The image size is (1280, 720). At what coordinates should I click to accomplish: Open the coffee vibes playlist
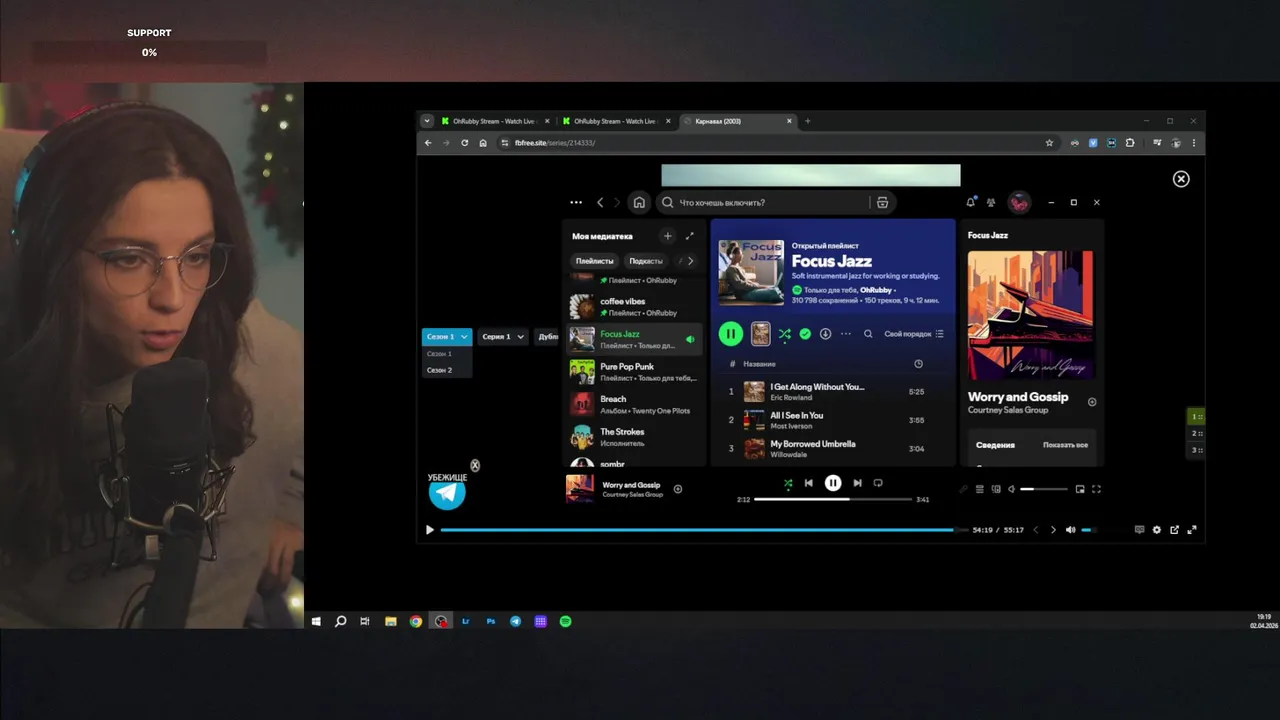point(633,307)
